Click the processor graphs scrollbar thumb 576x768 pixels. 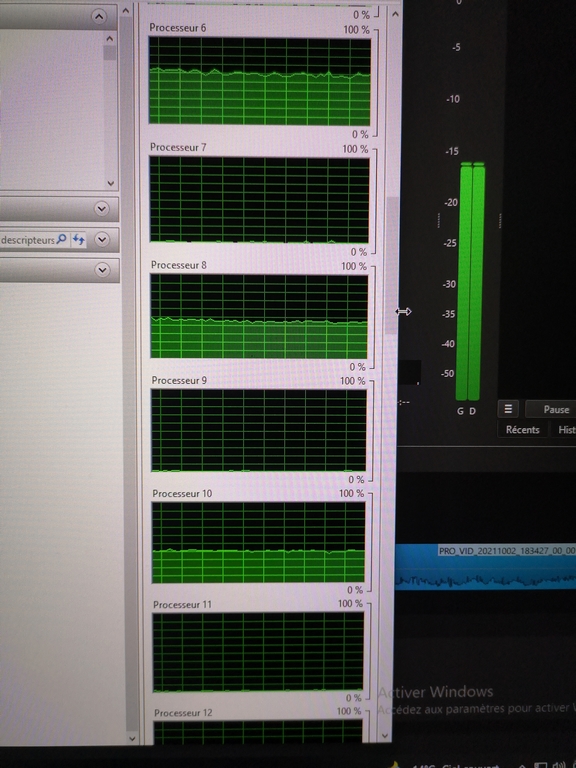pyautogui.click(x=392, y=265)
